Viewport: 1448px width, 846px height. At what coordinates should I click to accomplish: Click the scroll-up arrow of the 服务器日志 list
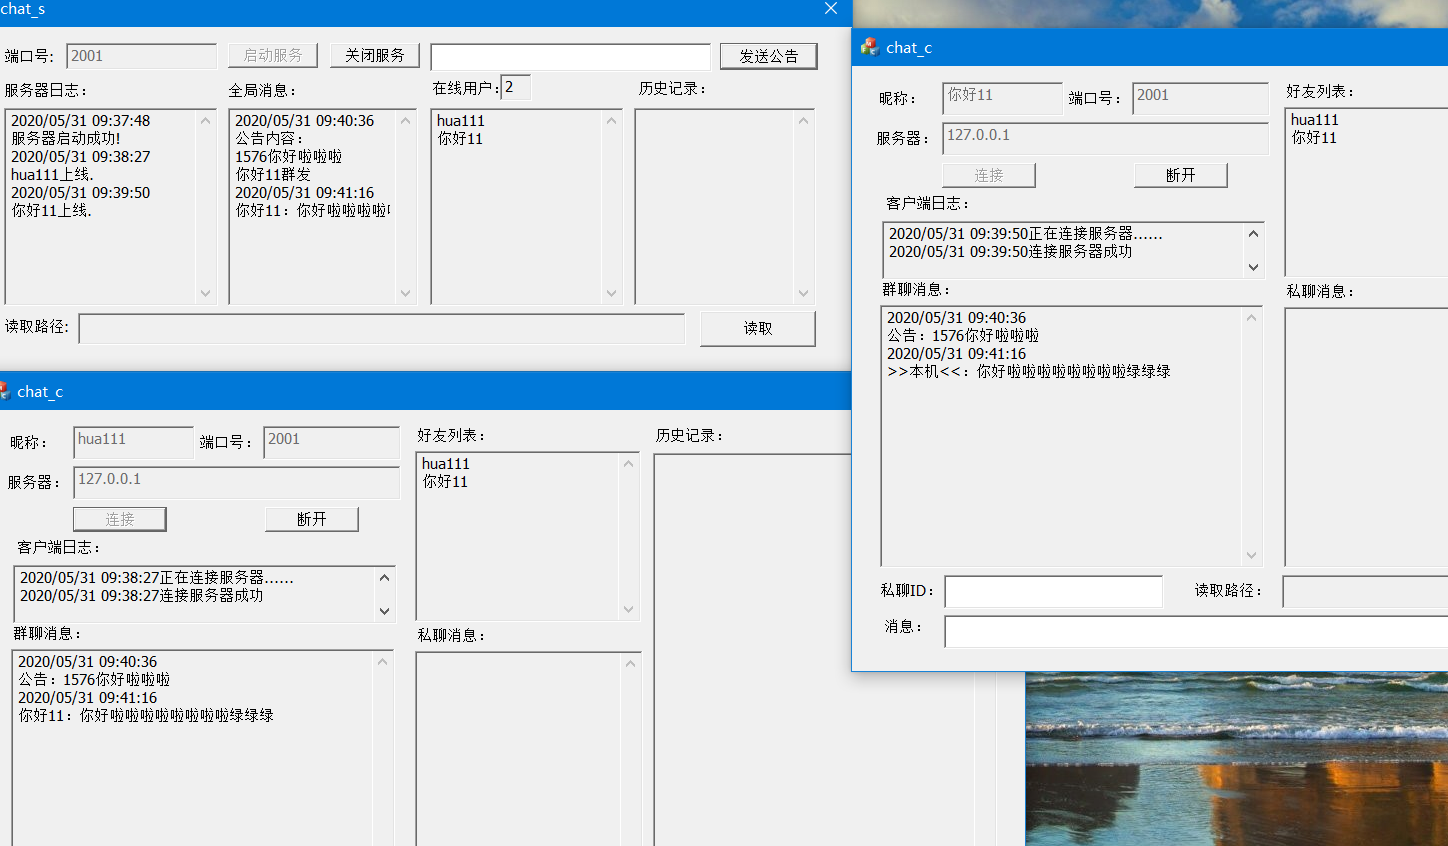[205, 120]
